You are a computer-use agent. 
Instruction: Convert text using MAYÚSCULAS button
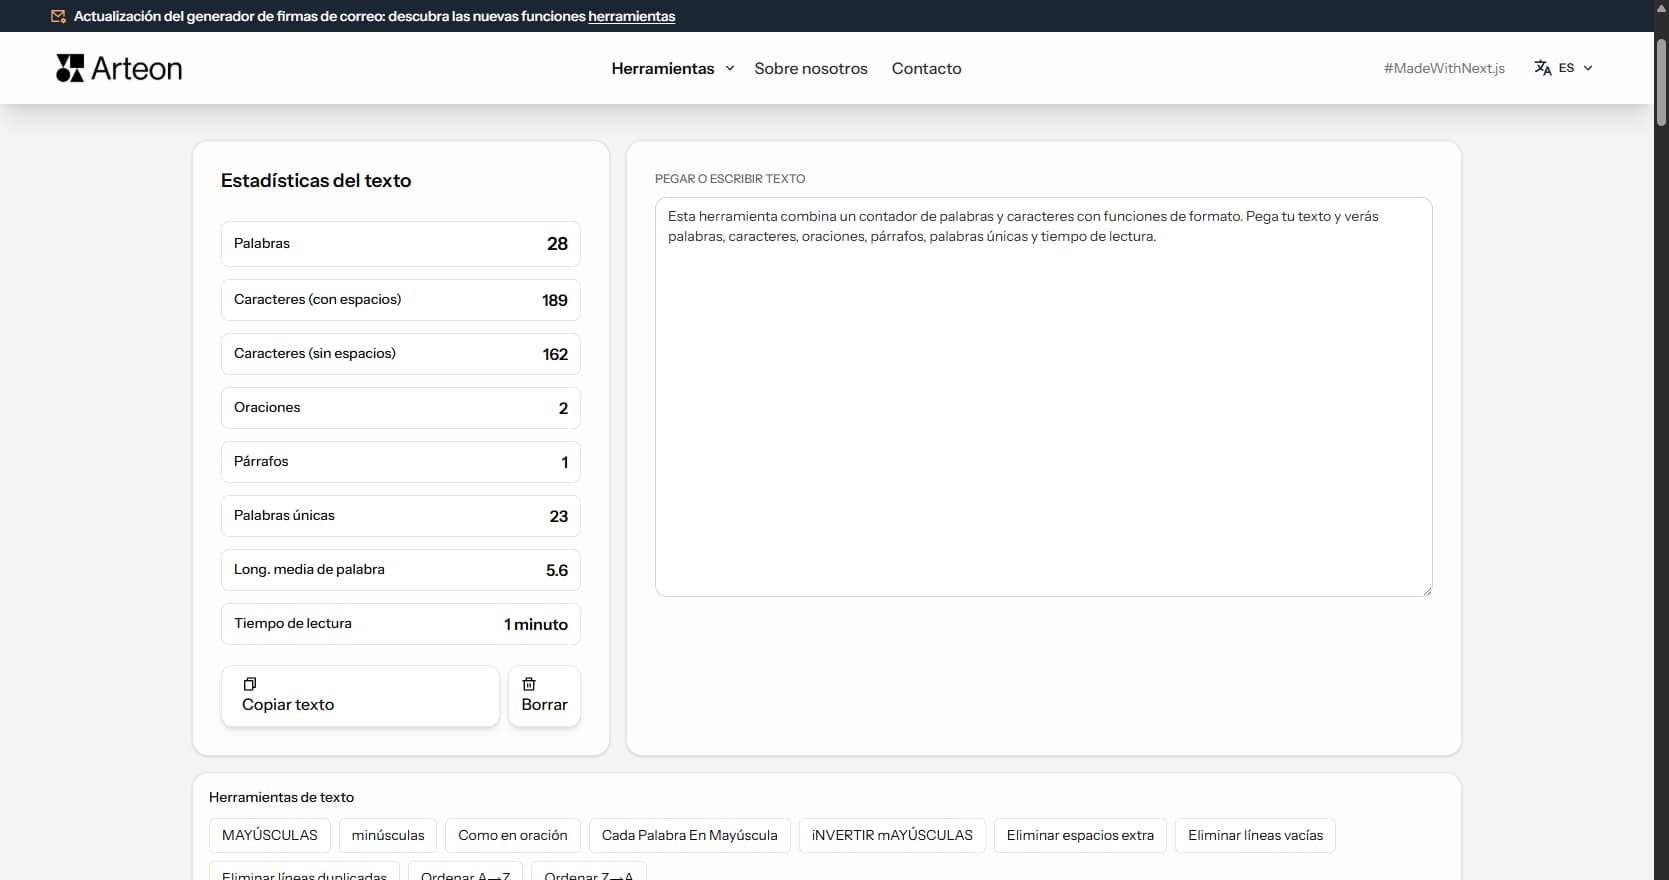[x=269, y=835]
